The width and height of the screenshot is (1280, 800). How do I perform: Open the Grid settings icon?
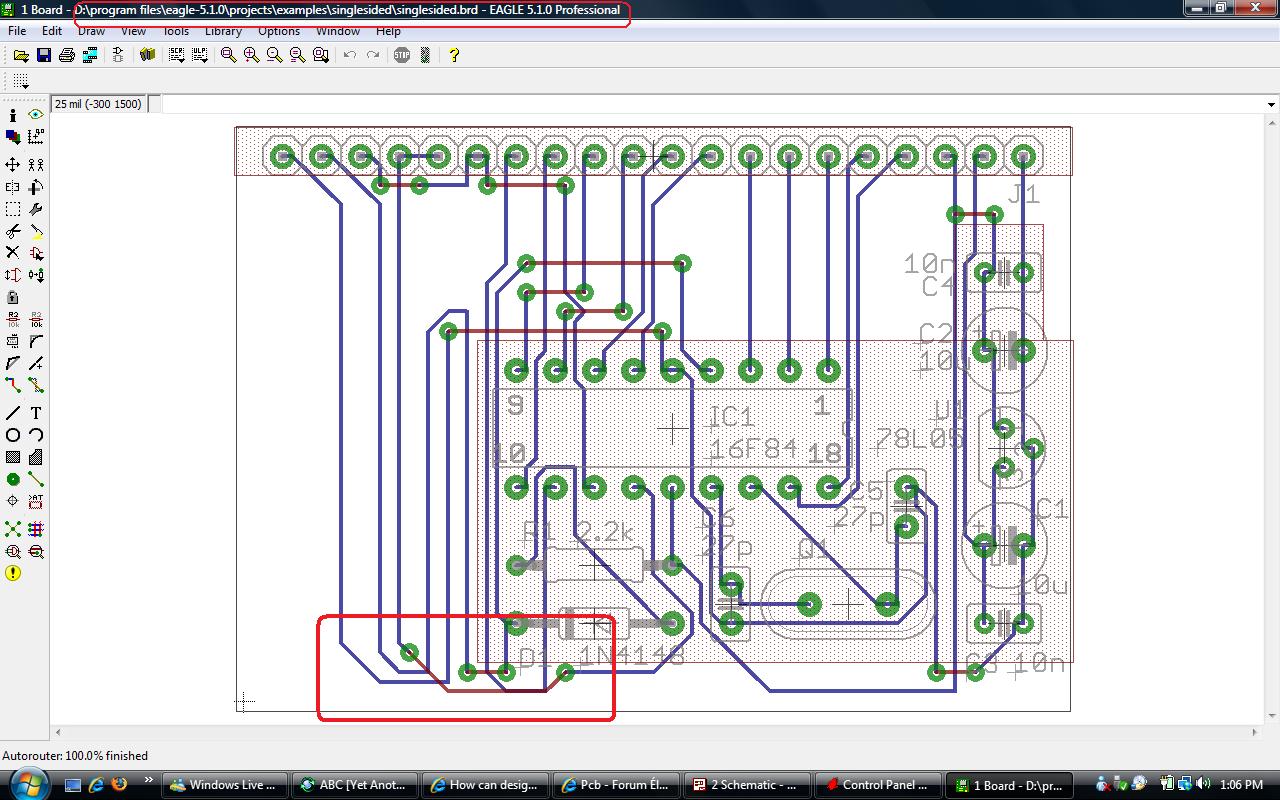coord(20,81)
